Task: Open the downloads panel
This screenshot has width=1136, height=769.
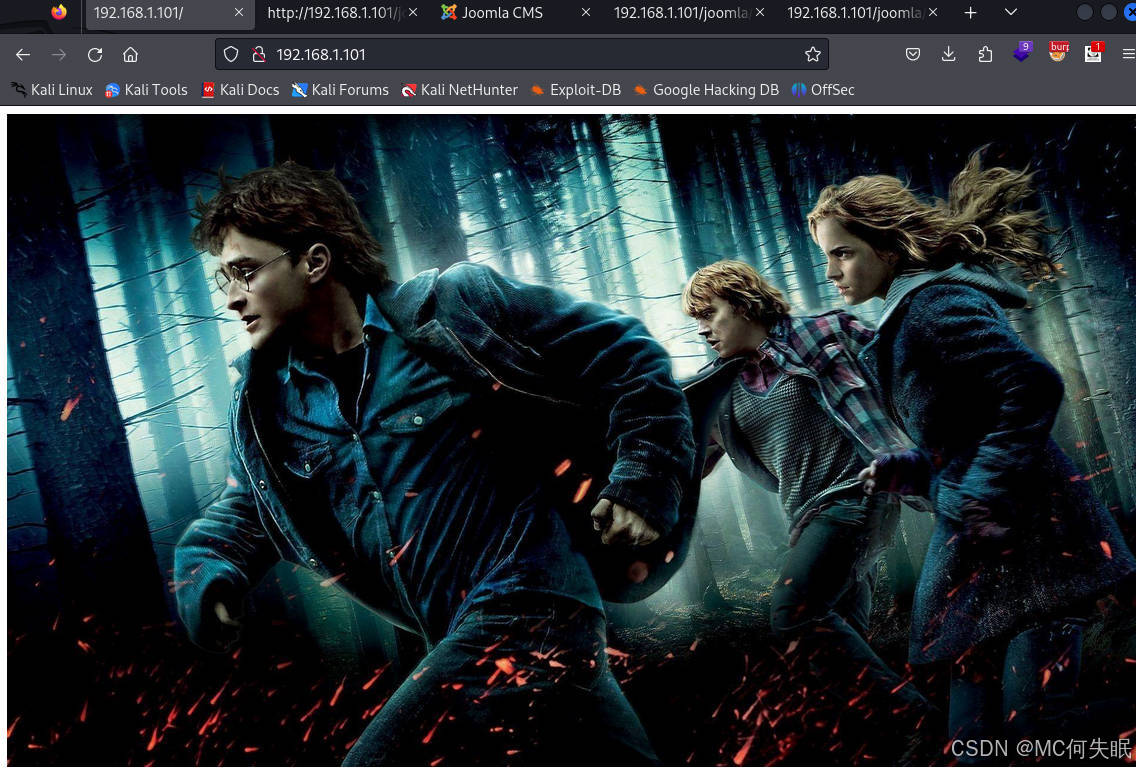Action: click(x=948, y=54)
